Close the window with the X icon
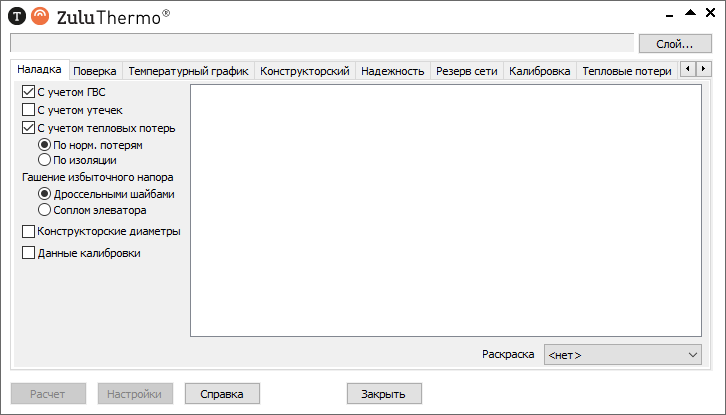 [x=709, y=12]
